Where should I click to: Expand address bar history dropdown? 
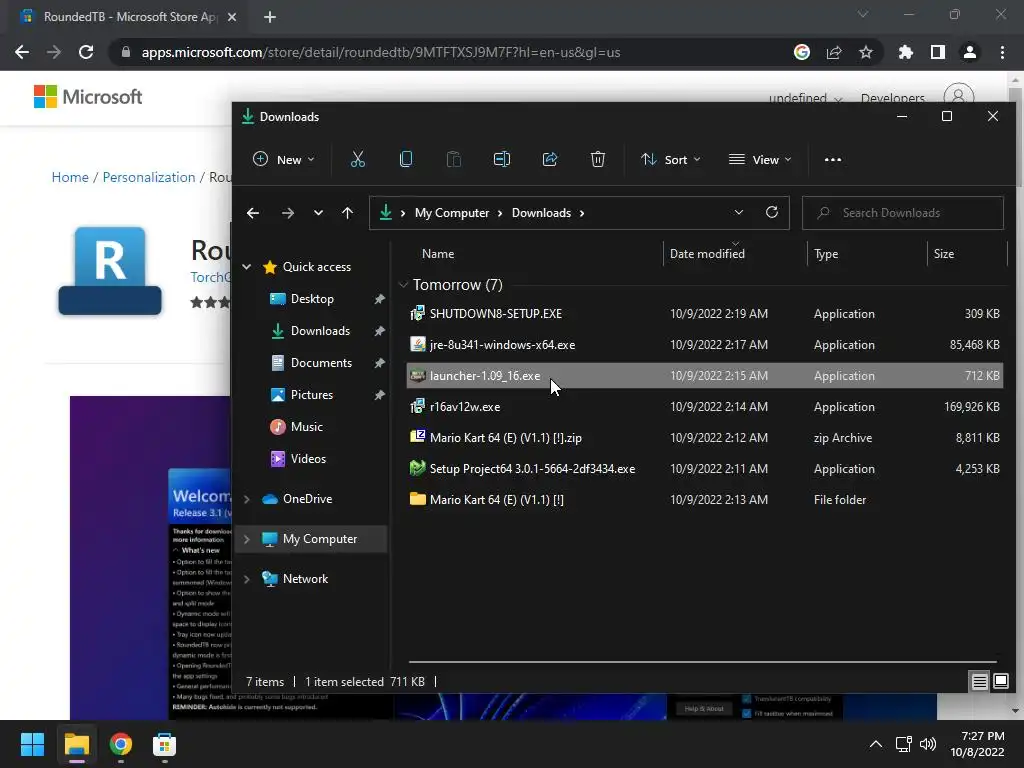[739, 212]
